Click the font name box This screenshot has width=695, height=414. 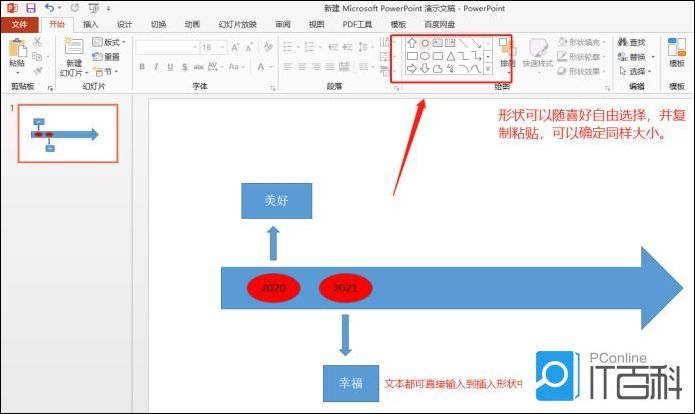click(167, 47)
